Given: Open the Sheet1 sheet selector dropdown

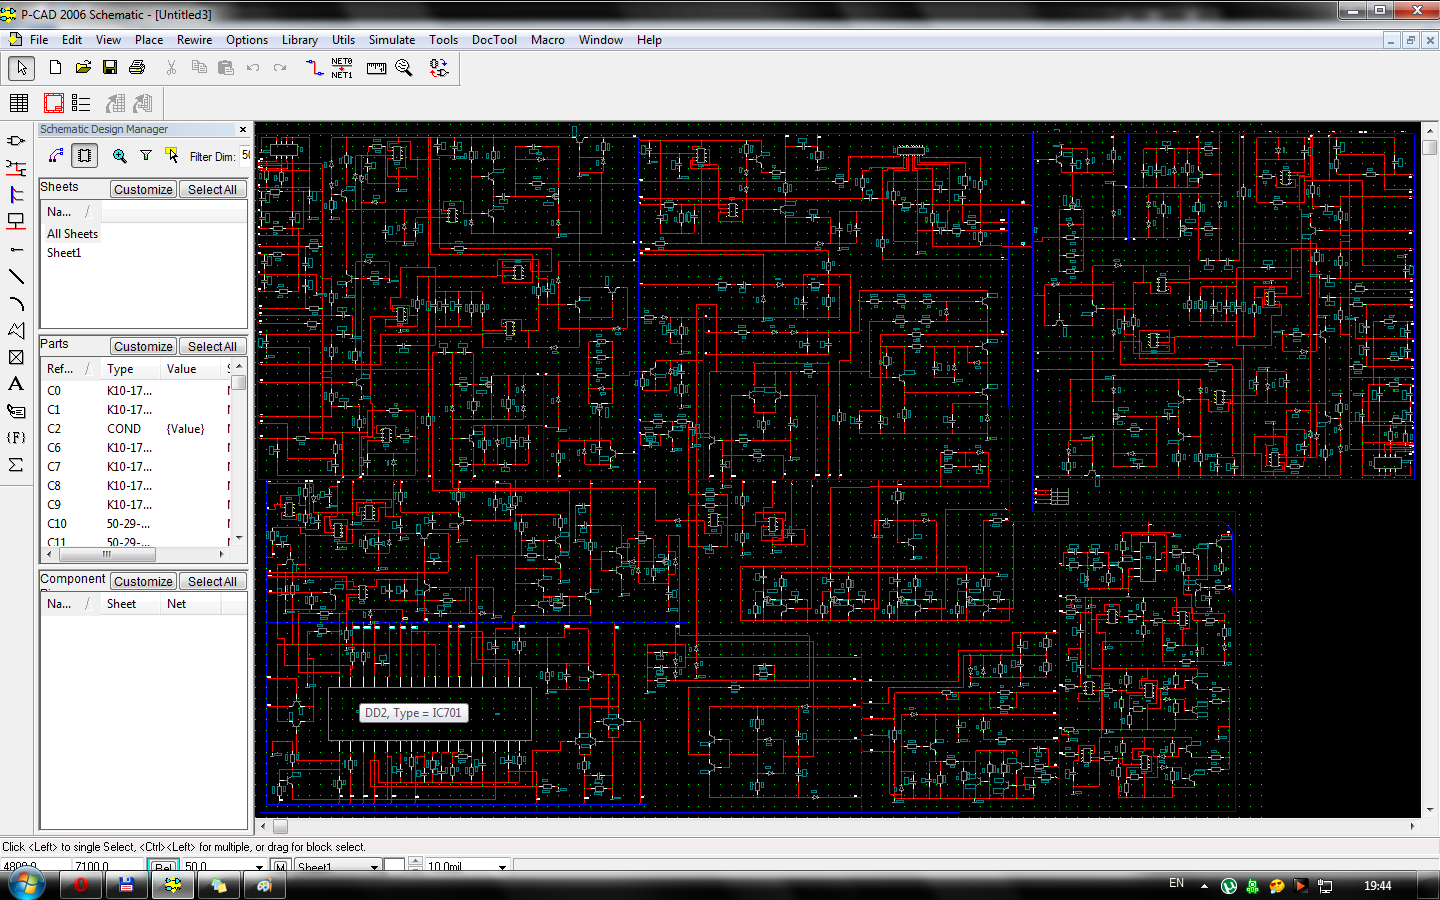Looking at the screenshot, I should tap(375, 866).
